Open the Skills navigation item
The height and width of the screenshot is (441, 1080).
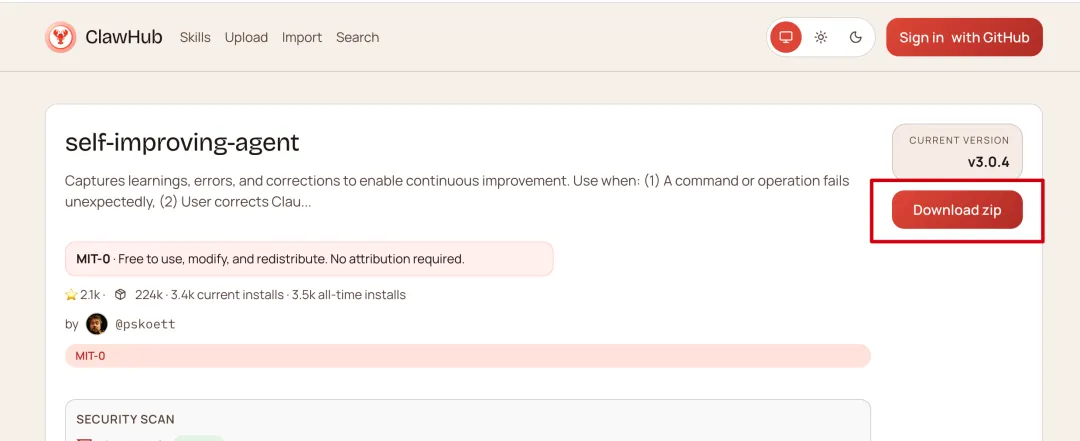click(x=195, y=38)
